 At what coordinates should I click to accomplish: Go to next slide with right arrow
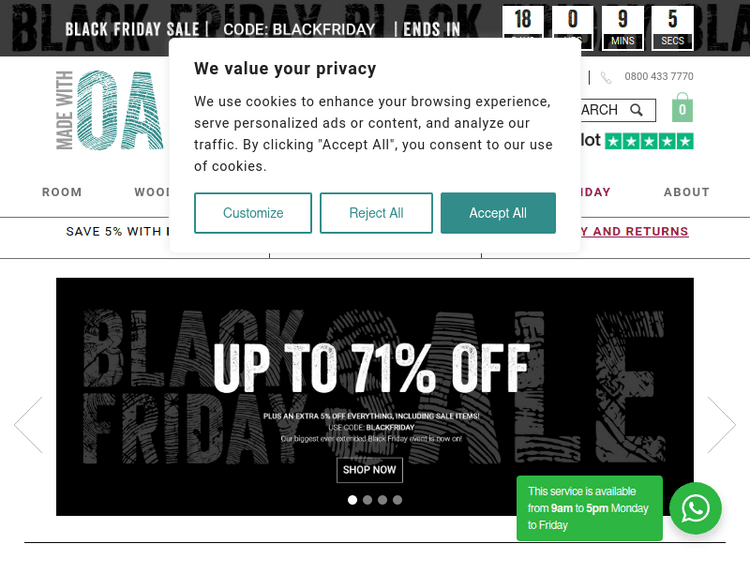click(x=721, y=425)
